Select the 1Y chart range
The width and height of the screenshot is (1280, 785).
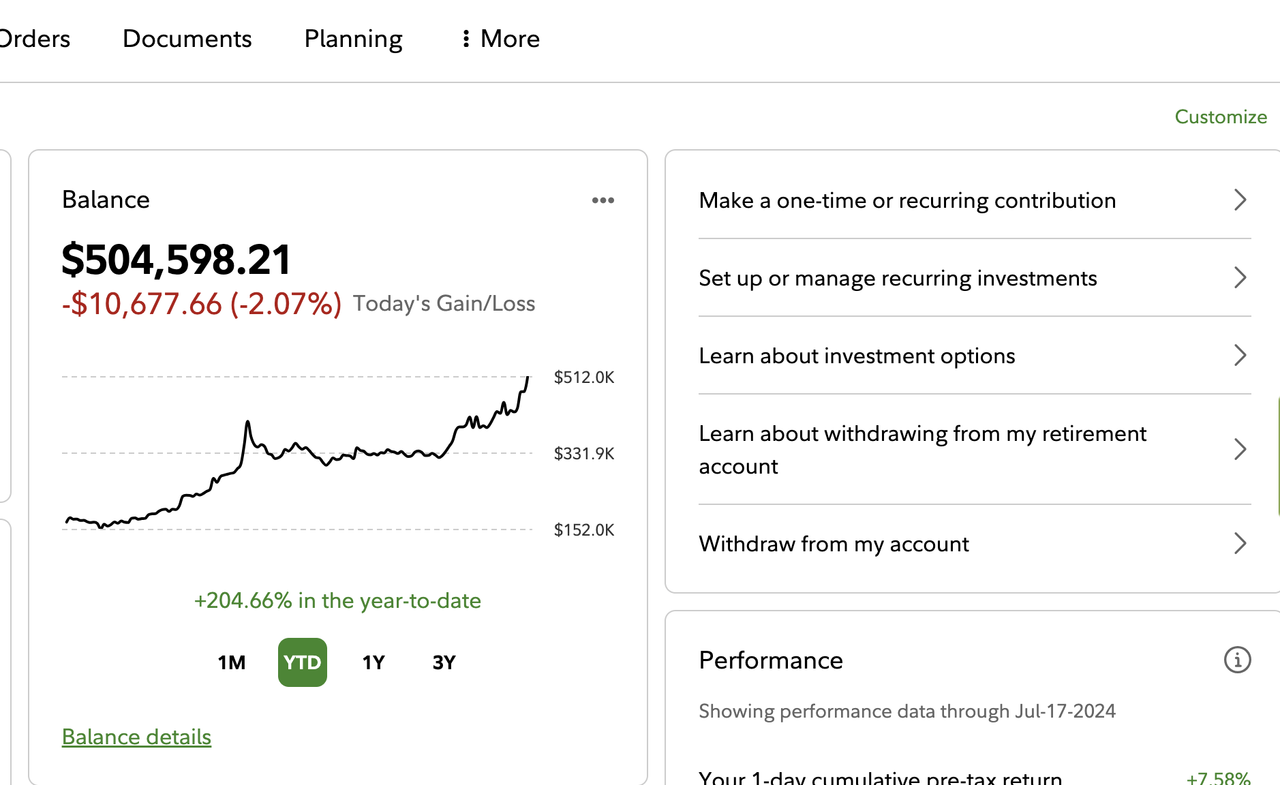coord(373,662)
